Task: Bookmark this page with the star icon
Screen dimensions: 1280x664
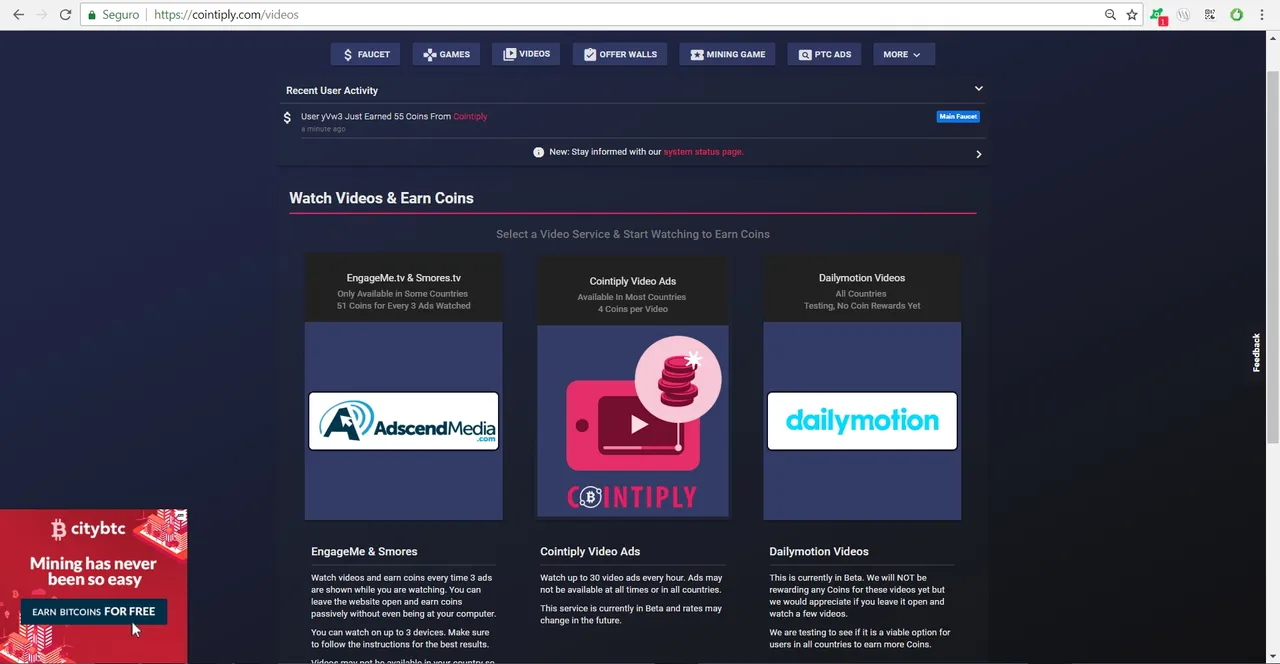Action: click(1132, 15)
